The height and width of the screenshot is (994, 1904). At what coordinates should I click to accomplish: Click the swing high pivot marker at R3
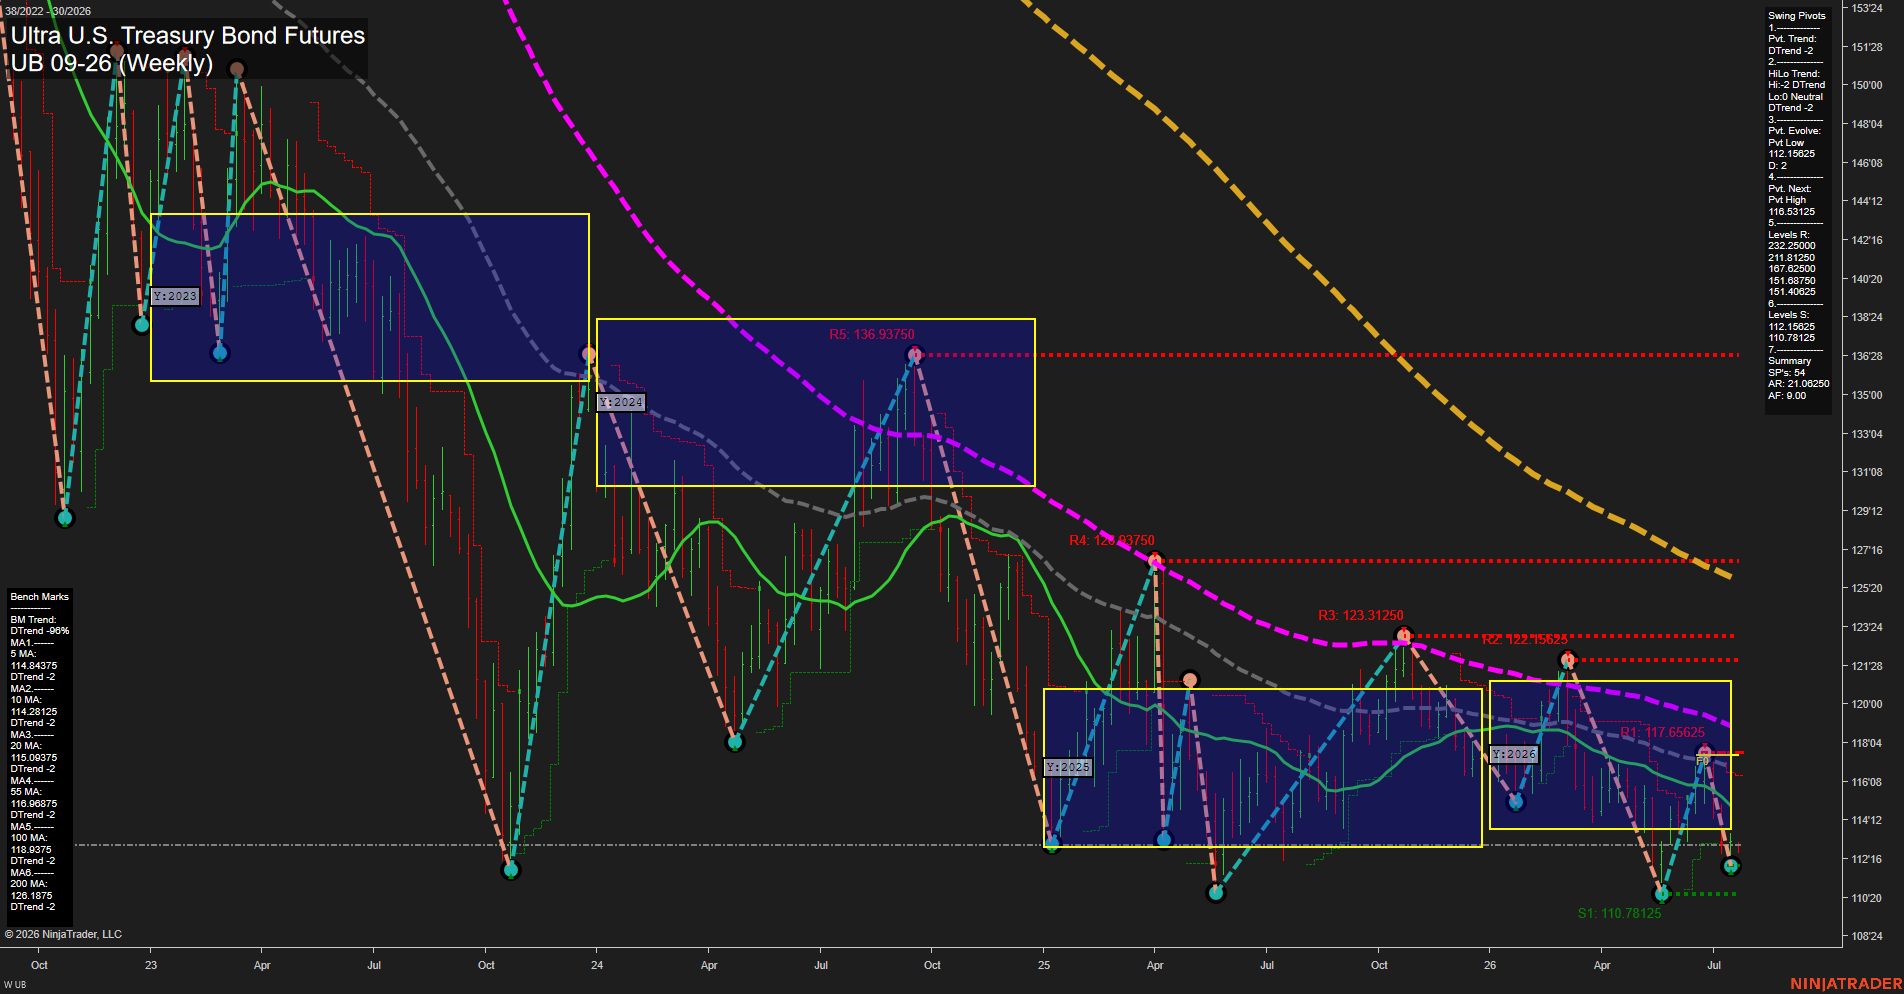pos(1404,636)
